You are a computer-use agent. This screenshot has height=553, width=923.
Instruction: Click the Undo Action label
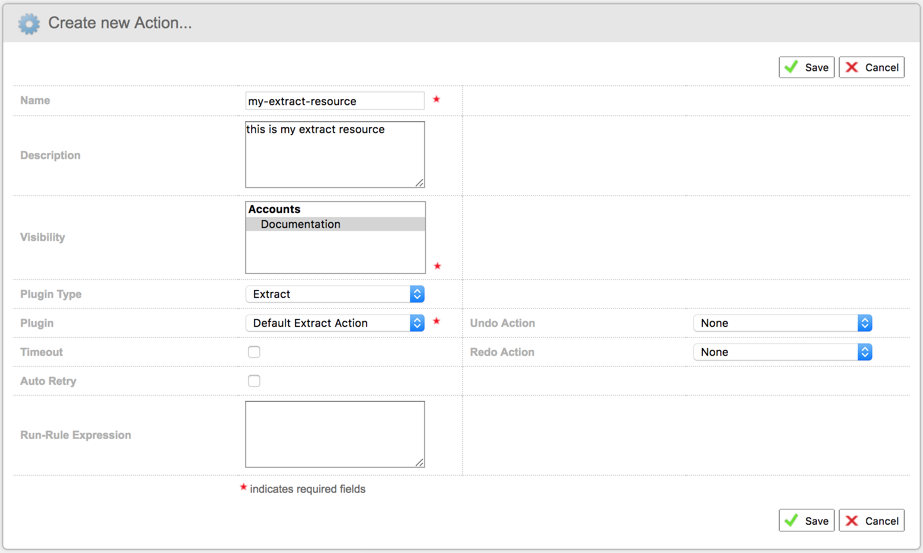pyautogui.click(x=502, y=323)
